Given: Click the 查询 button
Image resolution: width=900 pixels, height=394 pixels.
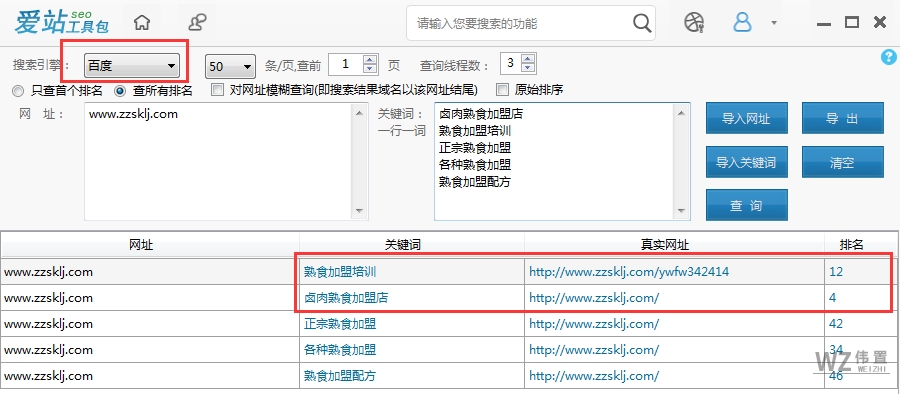Looking at the screenshot, I should click(x=746, y=206).
